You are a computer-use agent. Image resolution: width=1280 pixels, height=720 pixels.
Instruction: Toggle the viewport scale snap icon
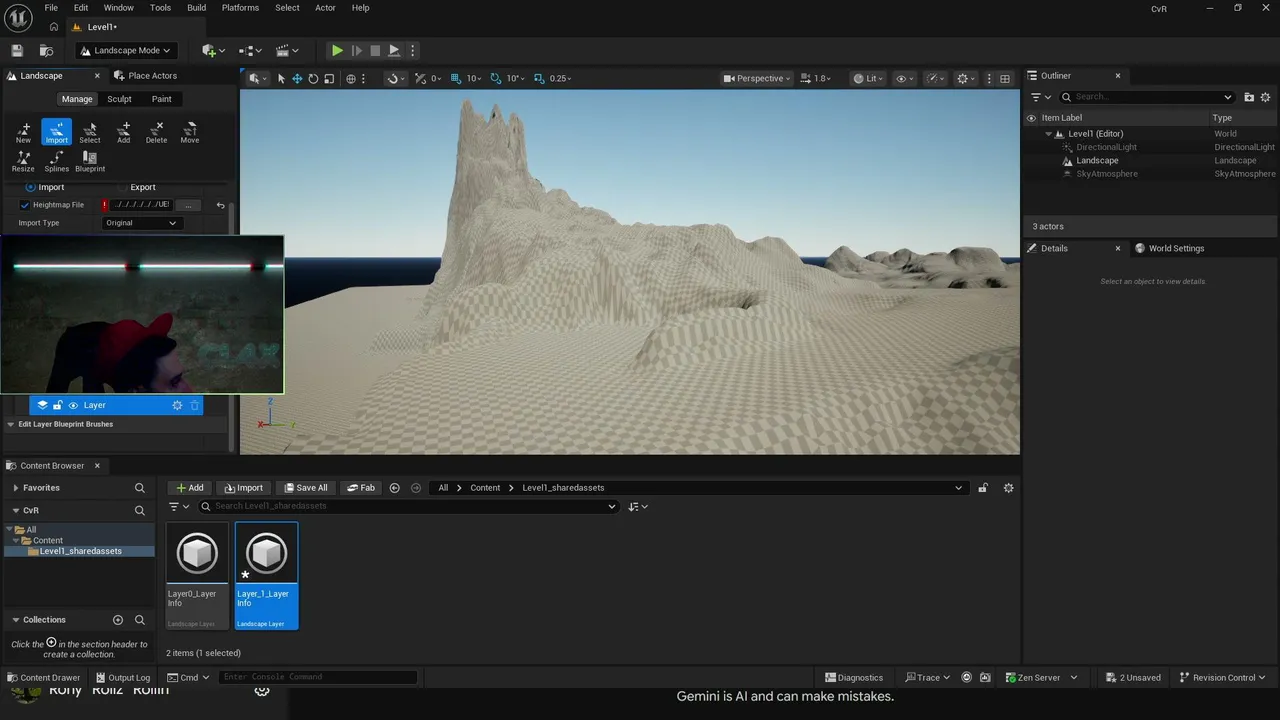point(540,78)
